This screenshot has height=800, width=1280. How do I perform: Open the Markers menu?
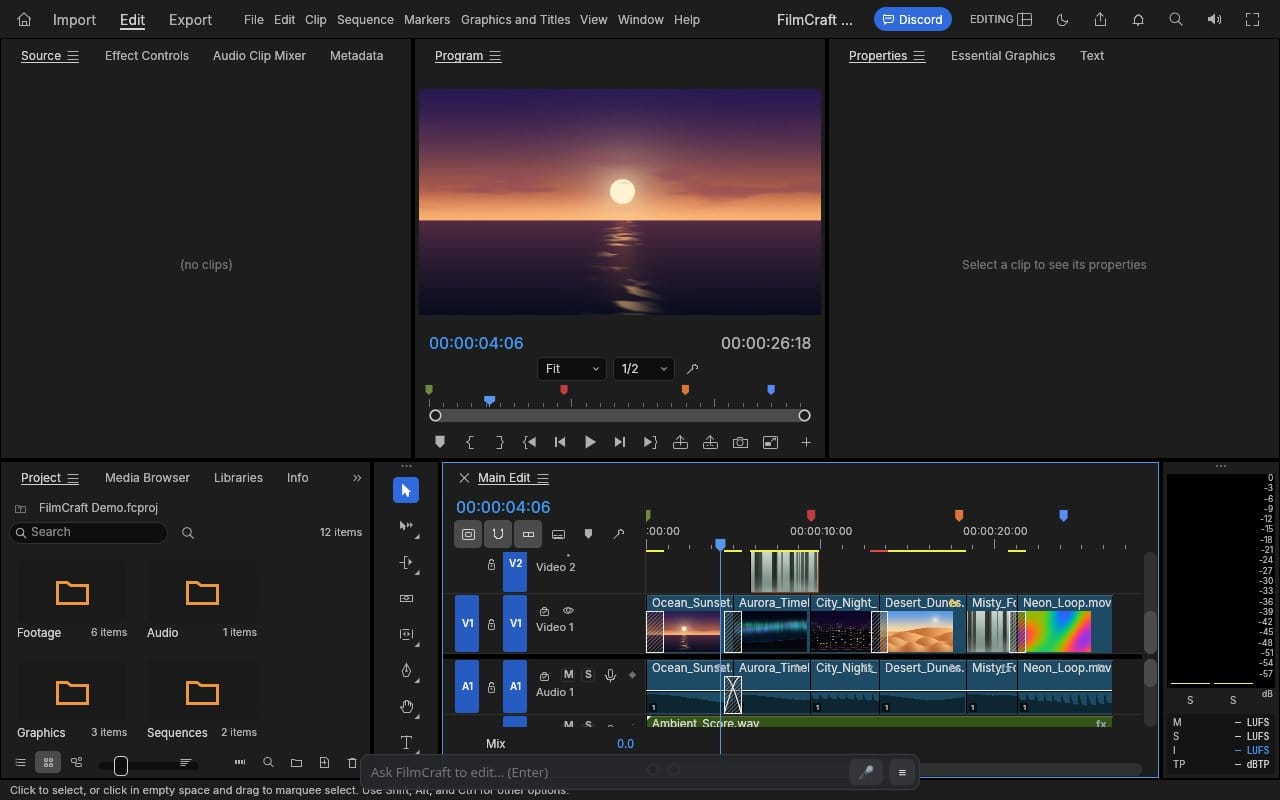427,19
